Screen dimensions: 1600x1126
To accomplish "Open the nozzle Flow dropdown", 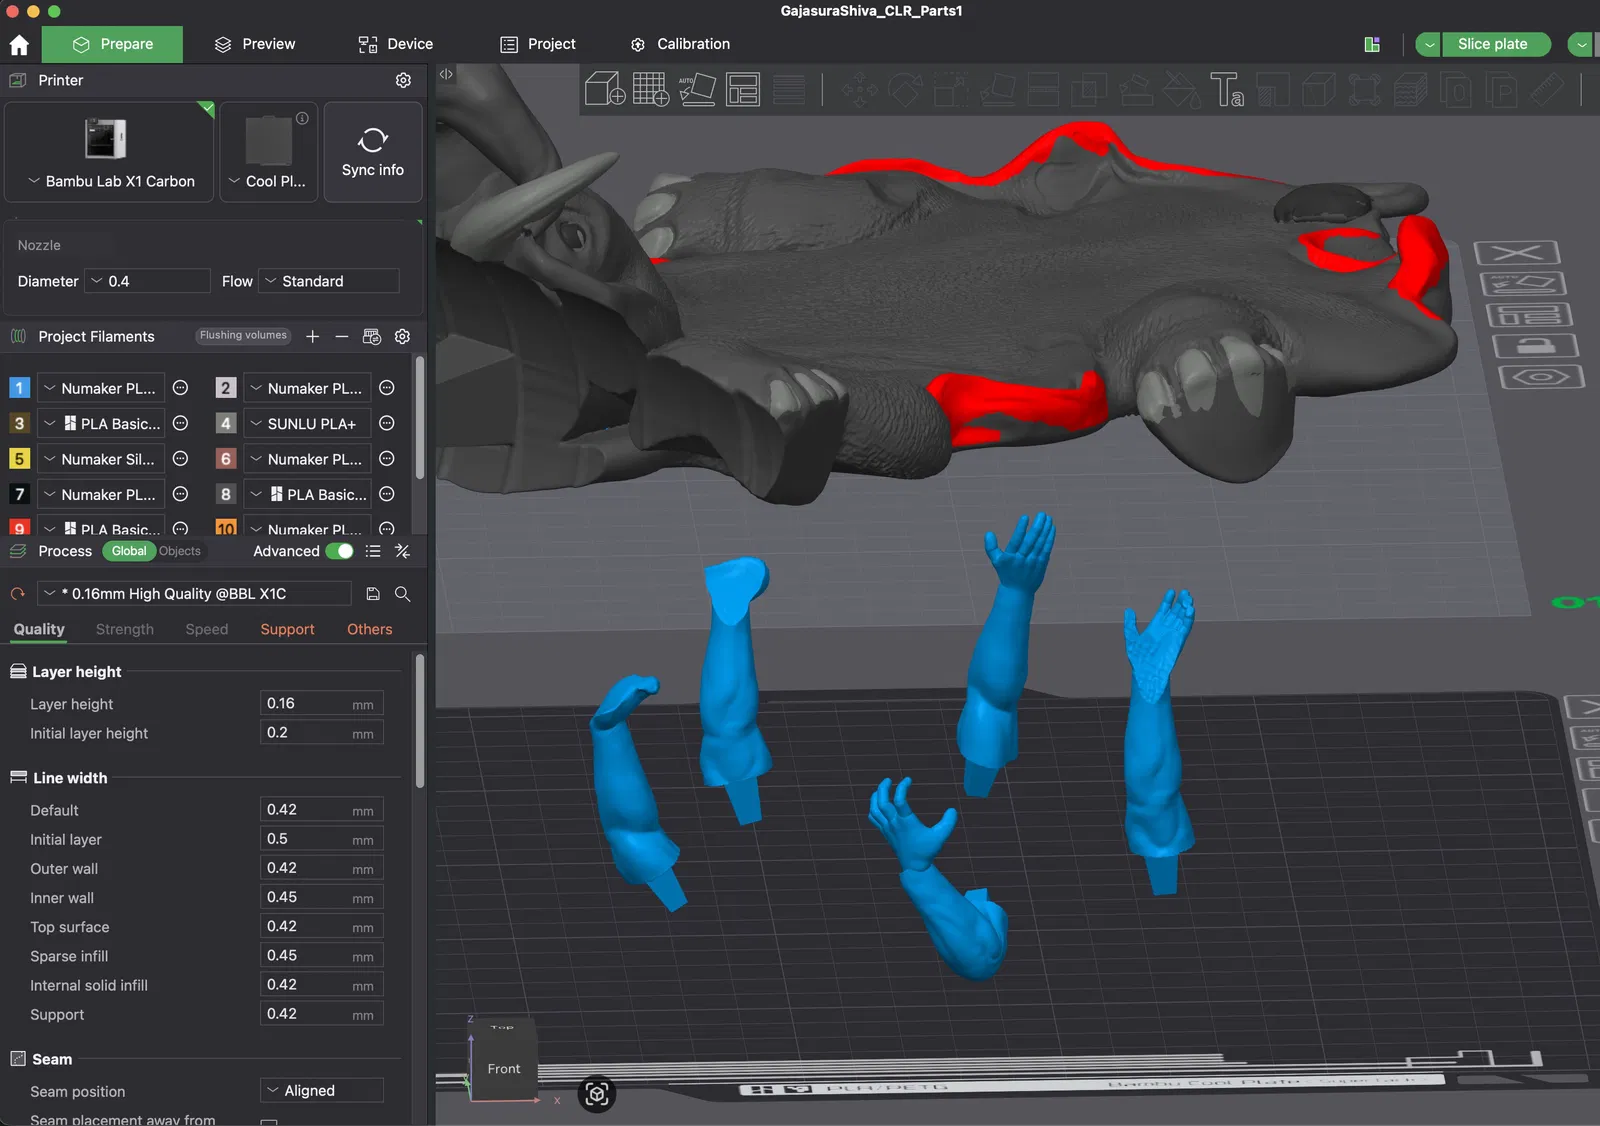I will click(329, 281).
